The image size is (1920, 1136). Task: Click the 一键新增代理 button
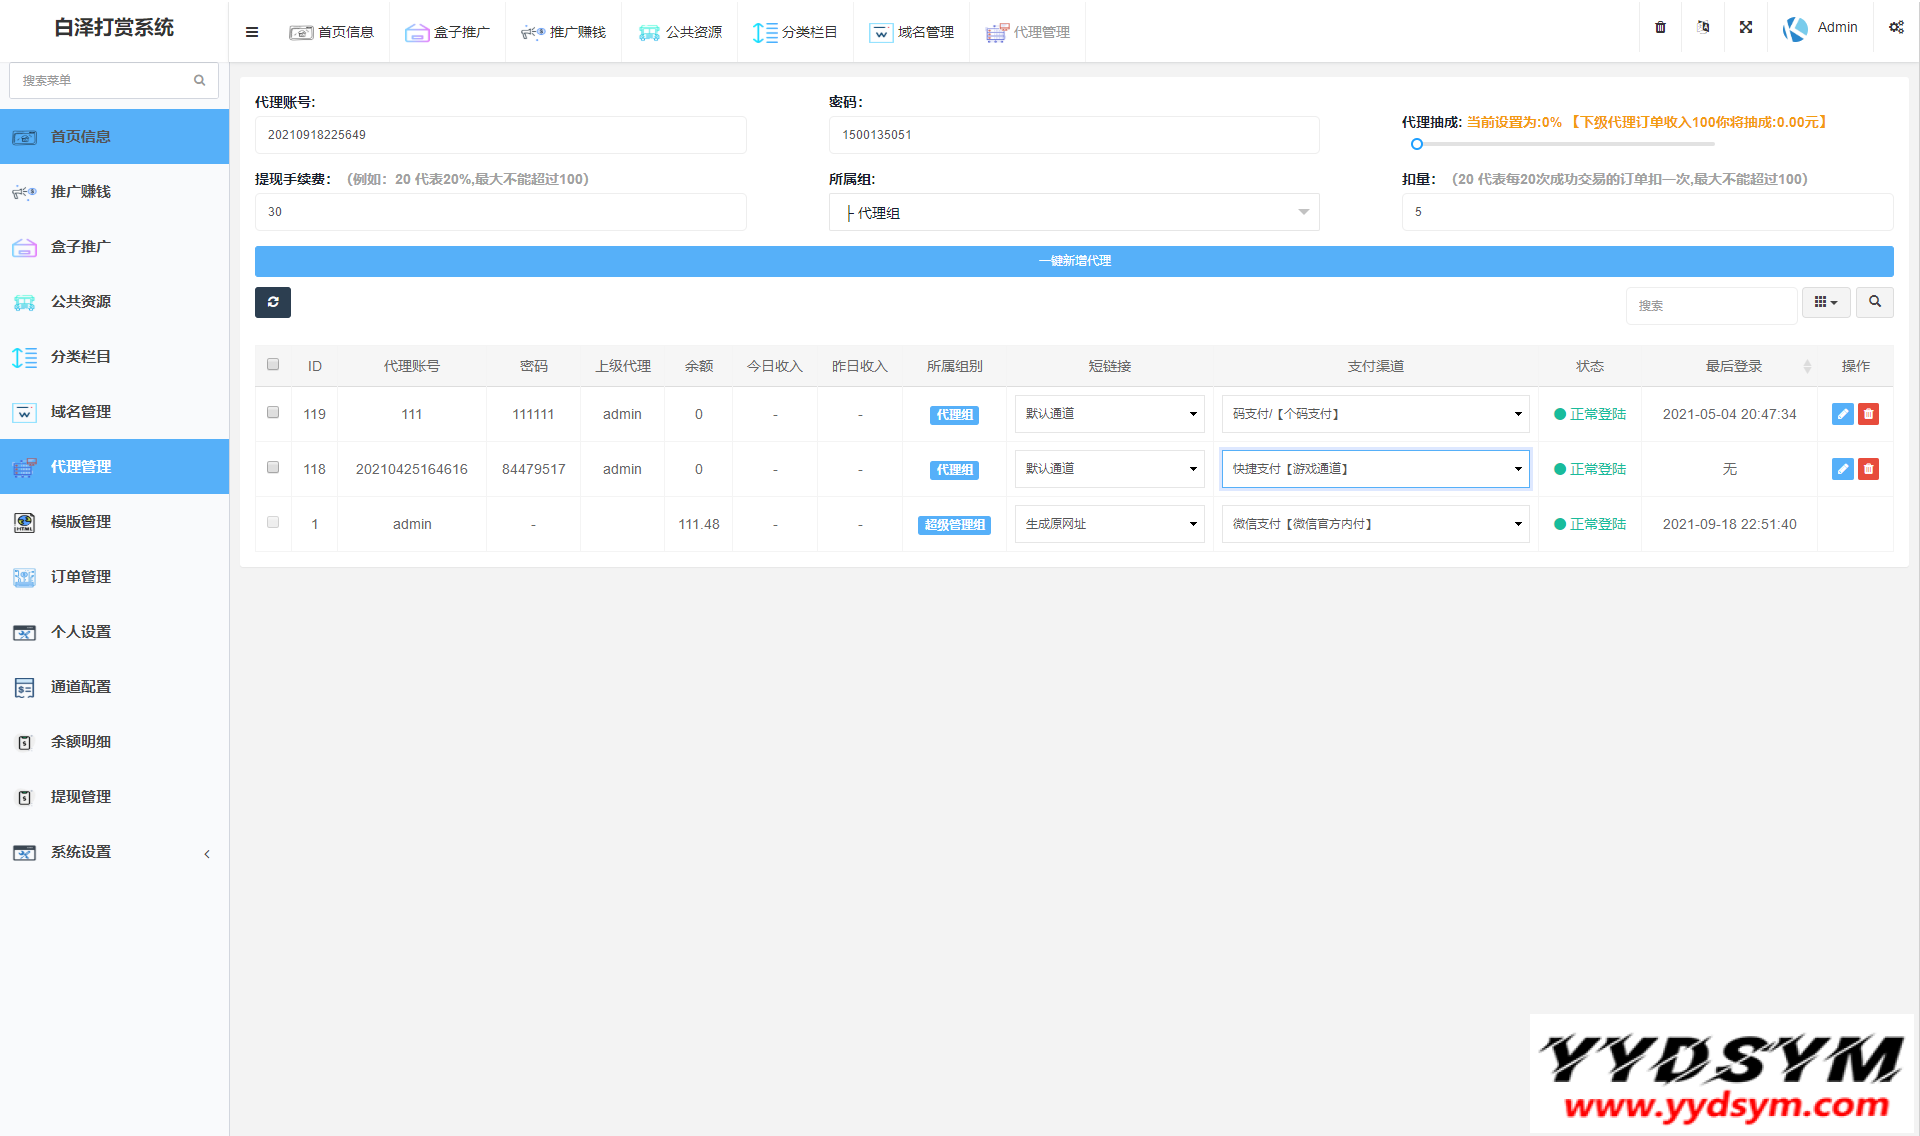(1073, 261)
